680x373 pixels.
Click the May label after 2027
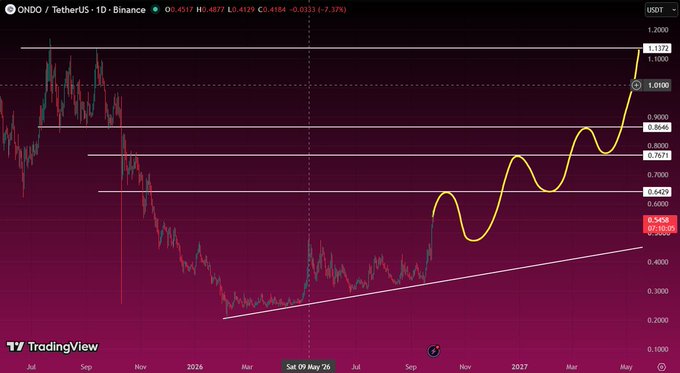click(x=626, y=367)
